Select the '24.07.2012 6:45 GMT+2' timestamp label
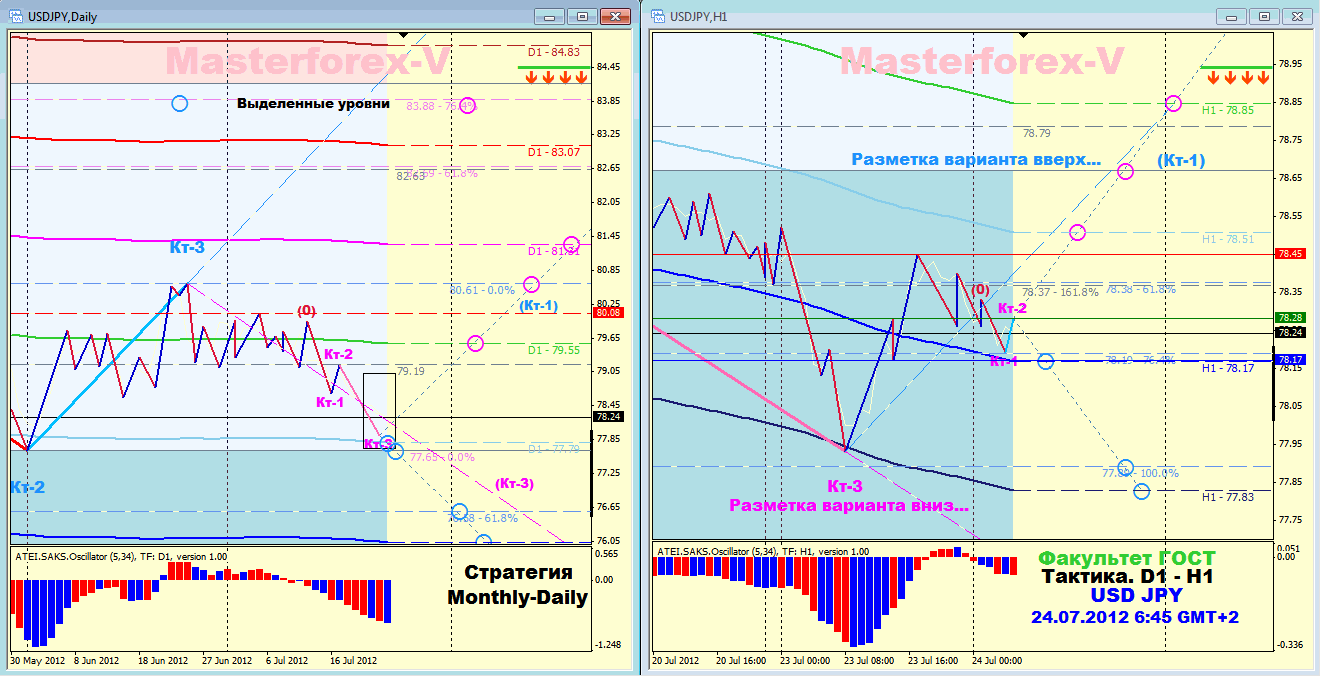This screenshot has height=677, width=1320. pos(1135,617)
